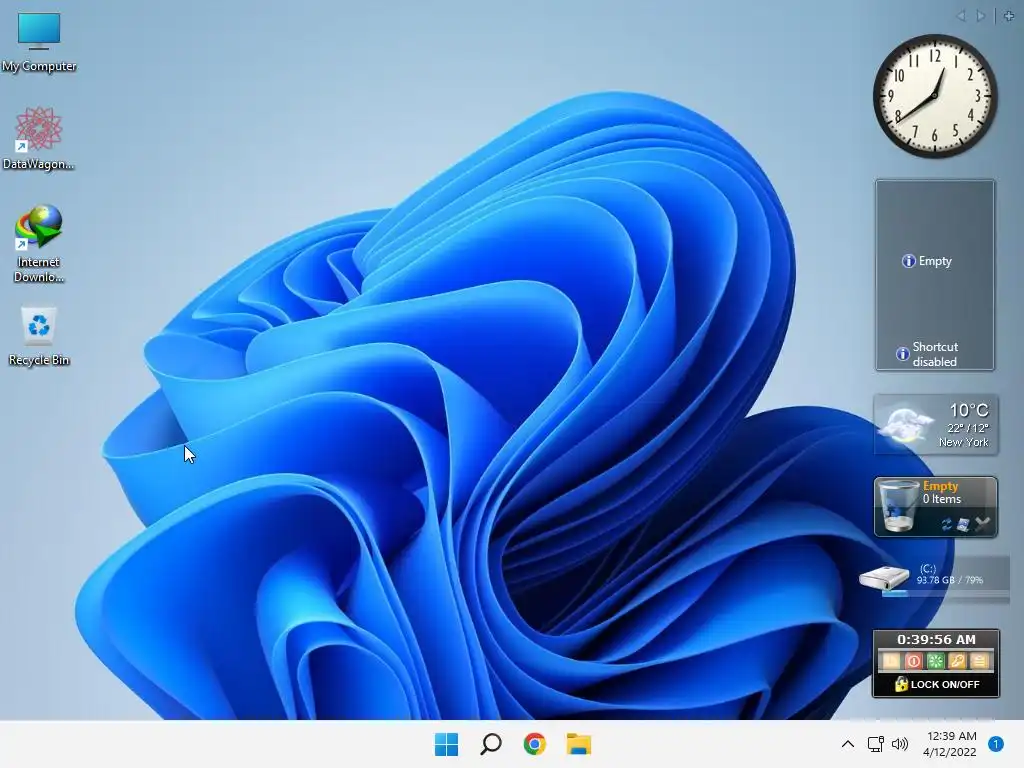Click the orange key button in lock gadget
This screenshot has width=1024, height=768.
pyautogui.click(x=957, y=661)
